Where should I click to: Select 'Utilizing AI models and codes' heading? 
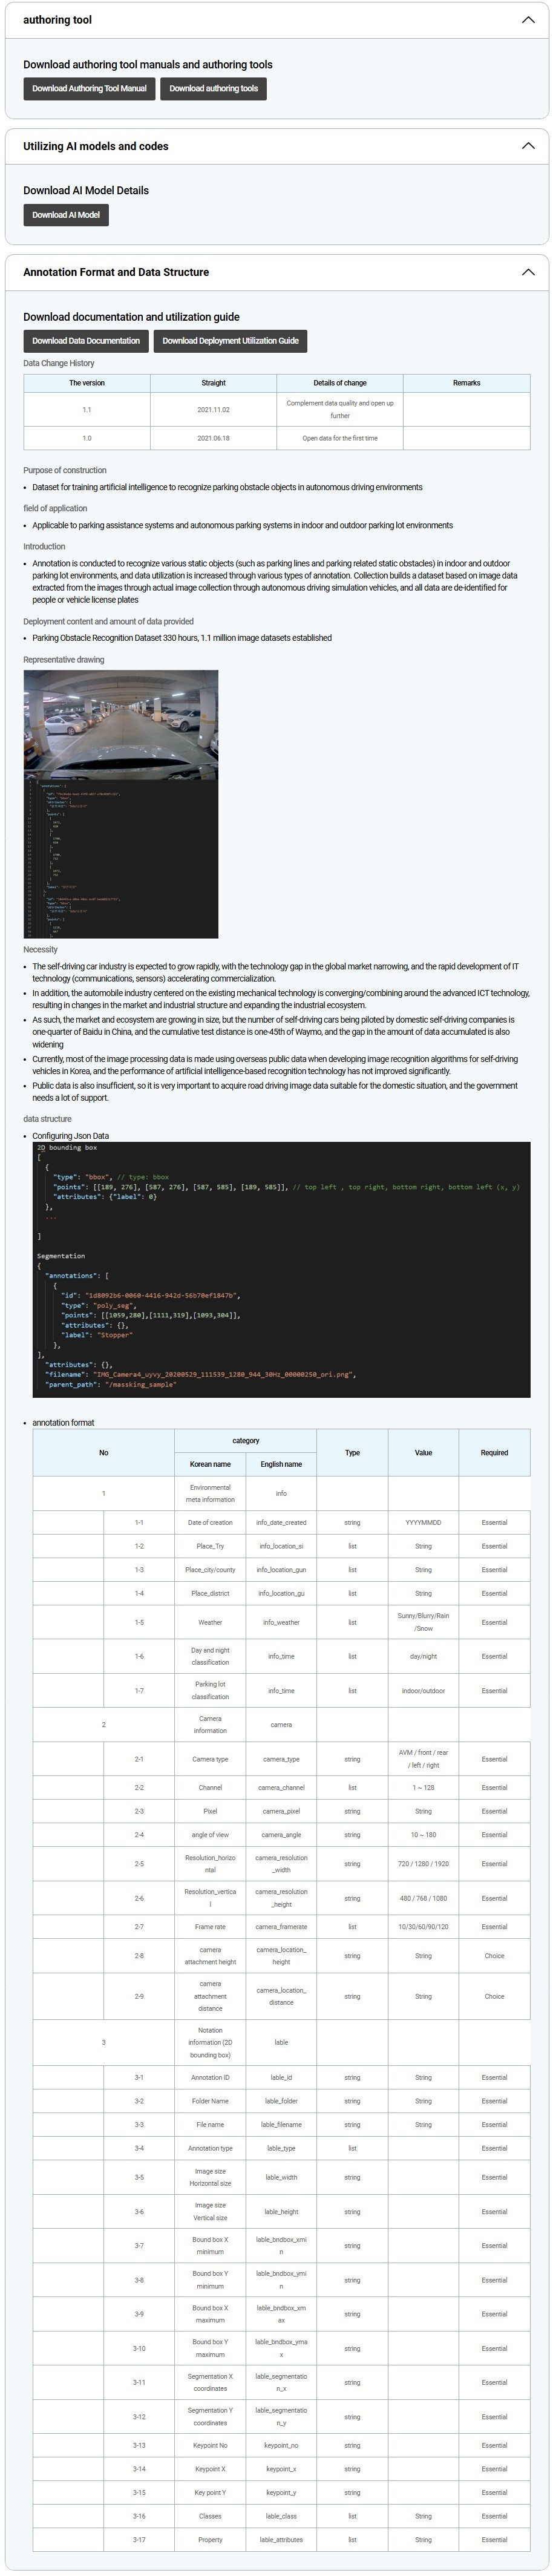click(96, 146)
